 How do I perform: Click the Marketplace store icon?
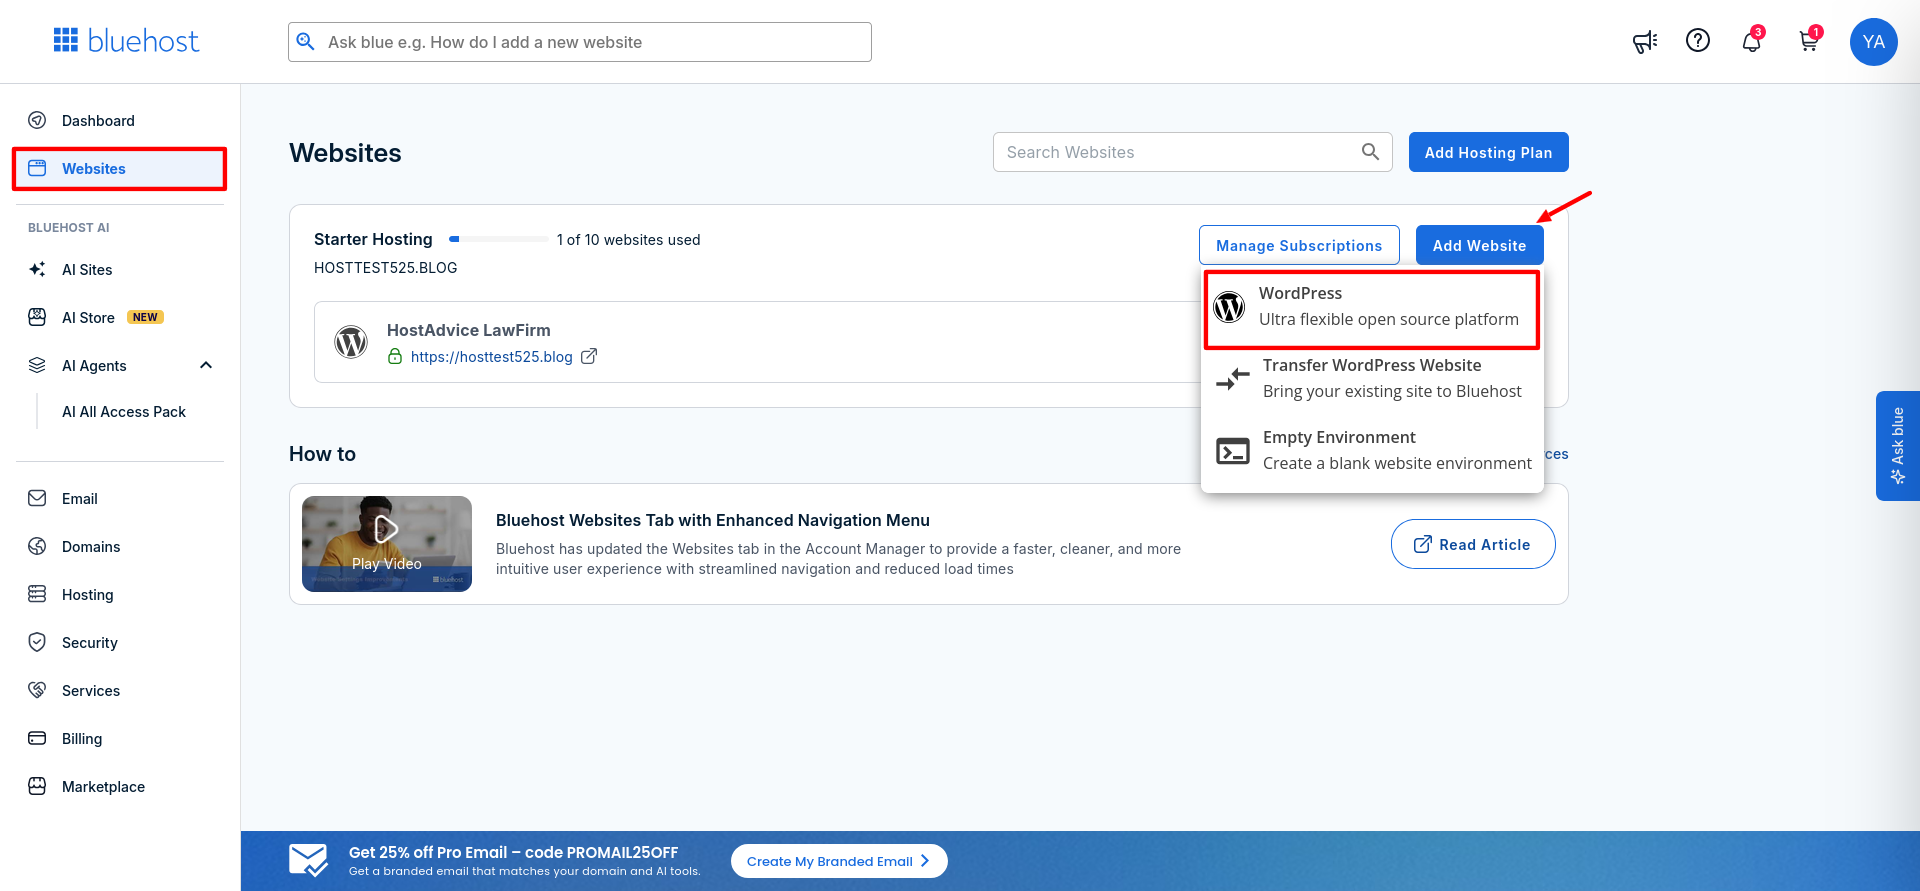coord(37,786)
